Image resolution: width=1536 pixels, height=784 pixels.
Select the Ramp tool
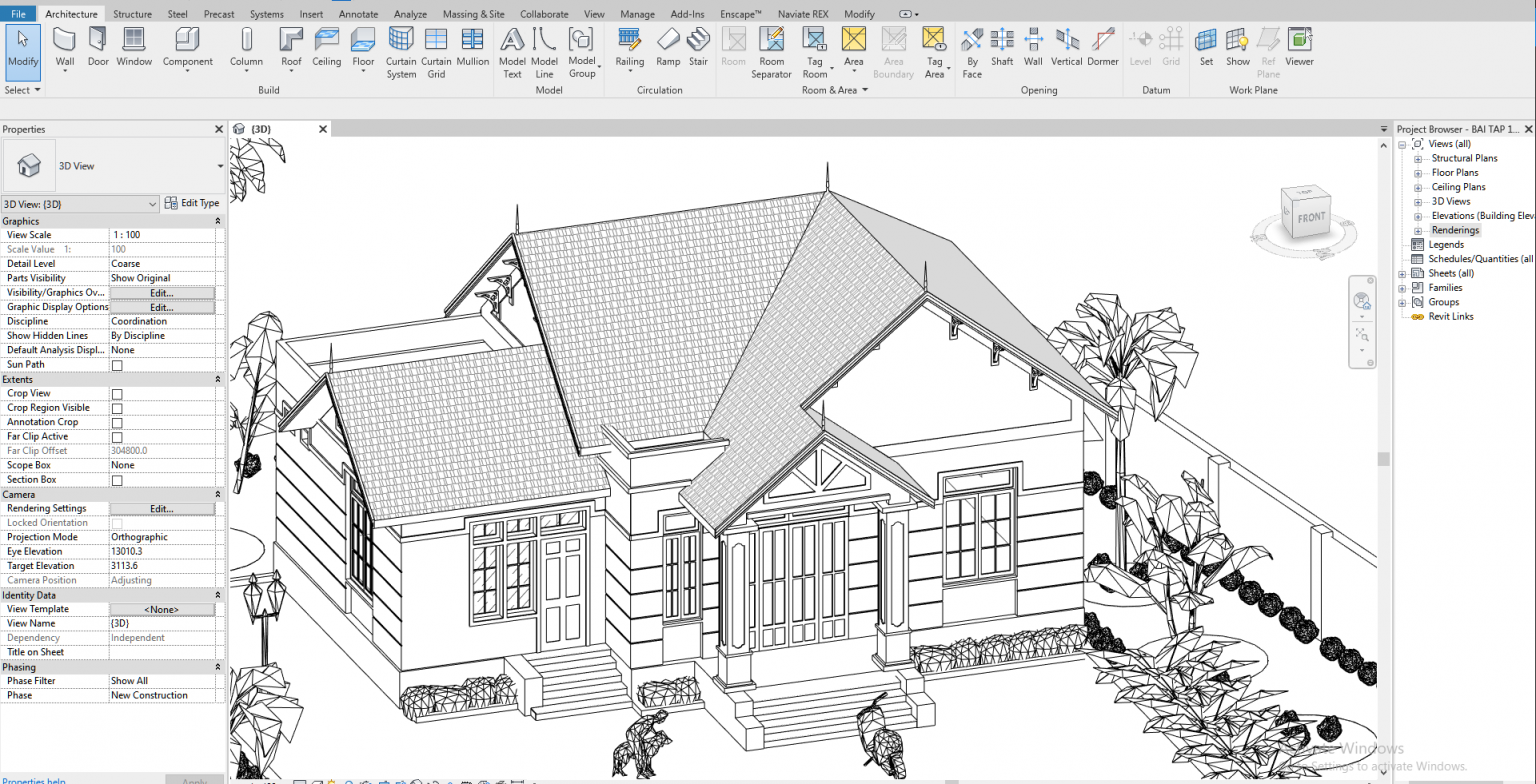tap(667, 47)
